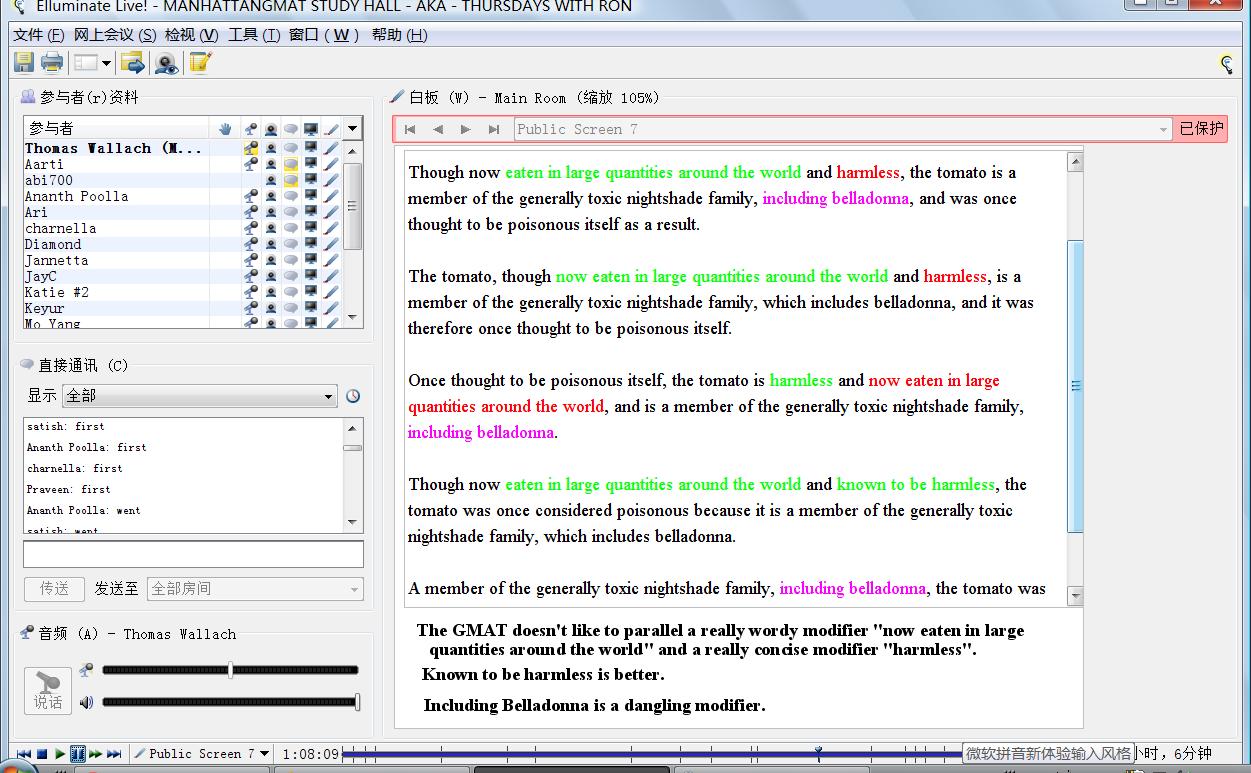Open the Public Screen 7 whiteboard dropdown
The height and width of the screenshot is (773, 1251).
pyautogui.click(x=842, y=129)
